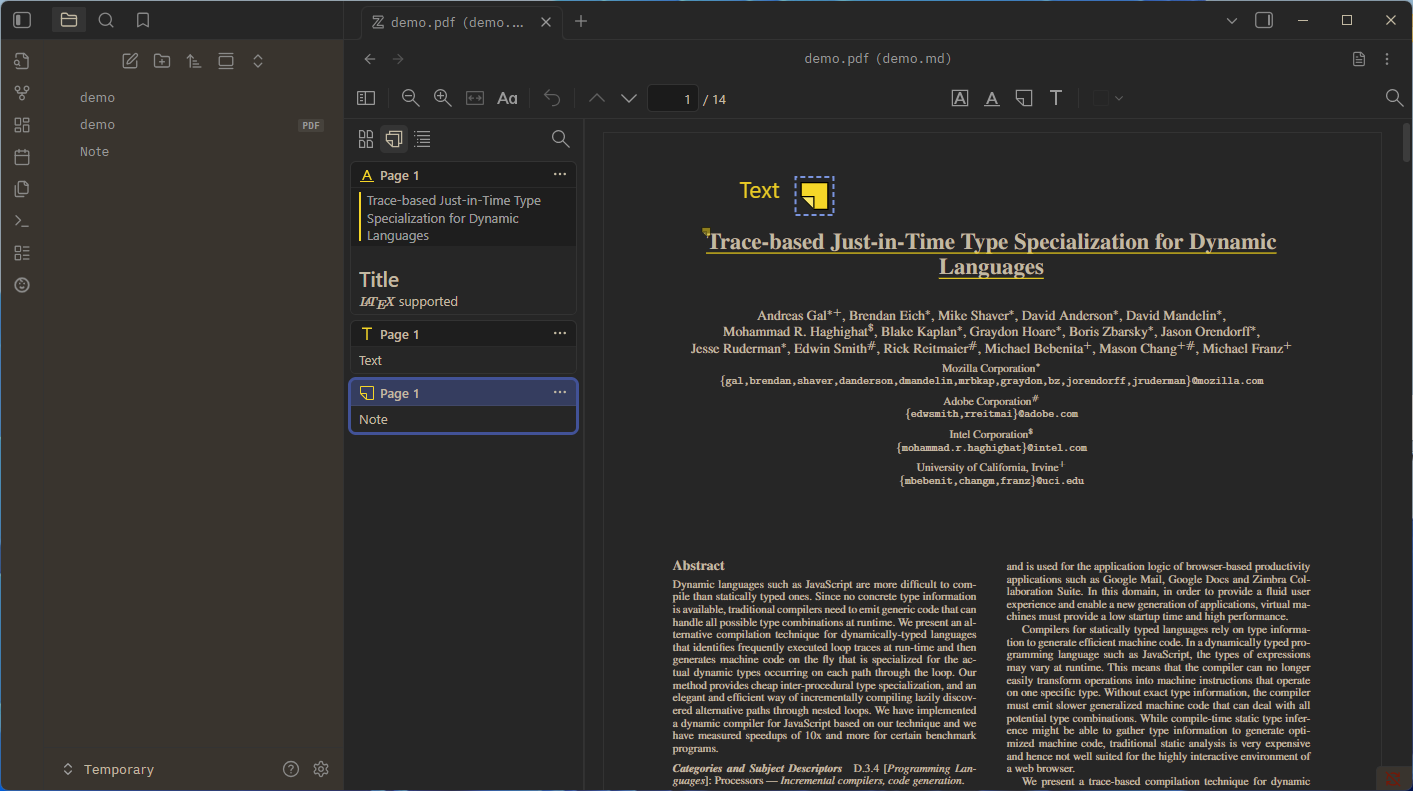The width and height of the screenshot is (1413, 791).
Task: Open the Settings gear
Action: tap(321, 768)
